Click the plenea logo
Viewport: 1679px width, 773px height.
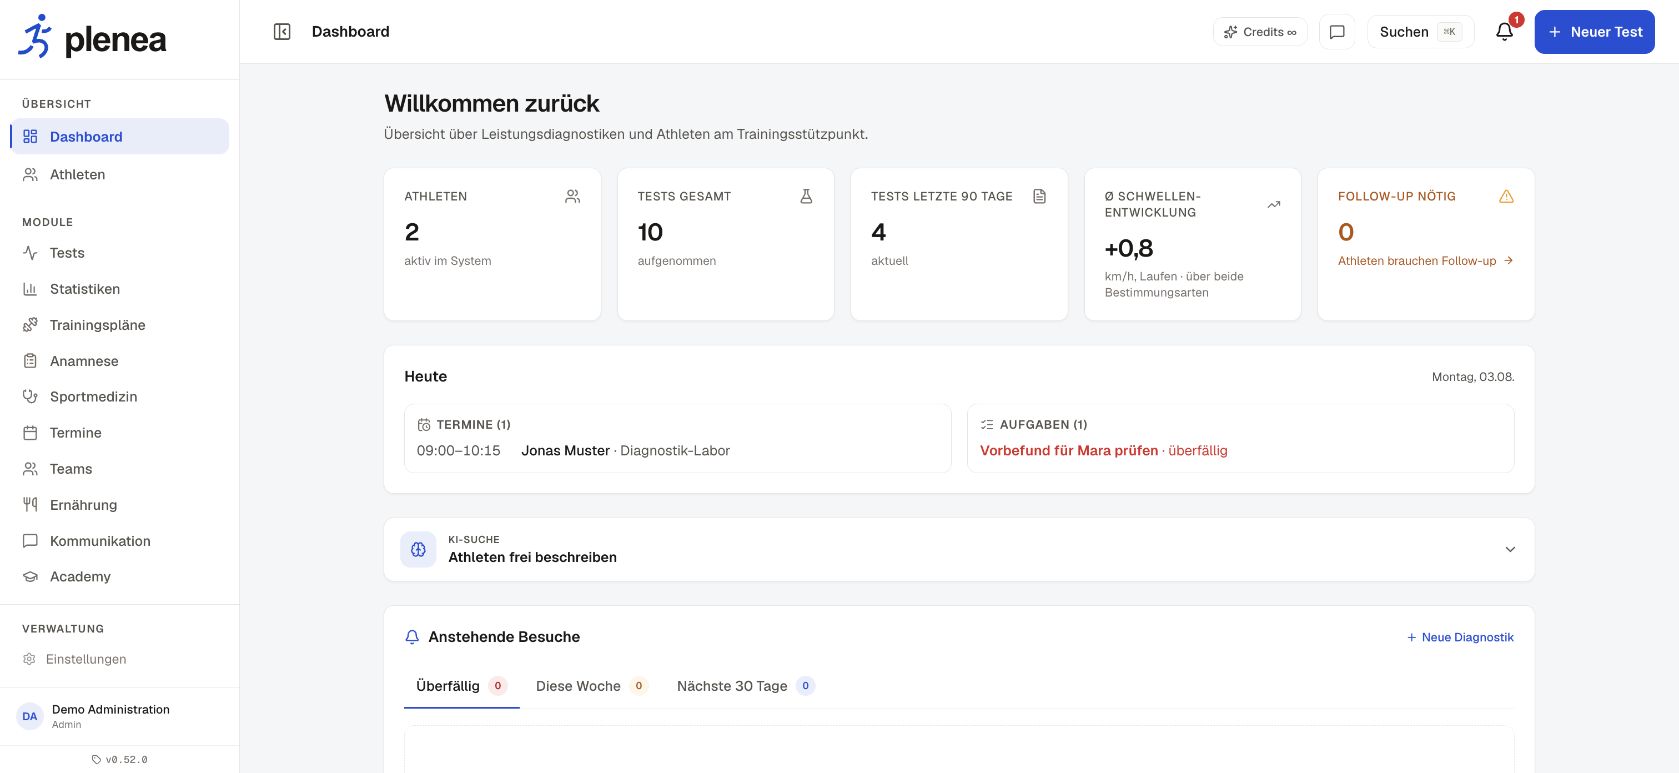point(92,38)
